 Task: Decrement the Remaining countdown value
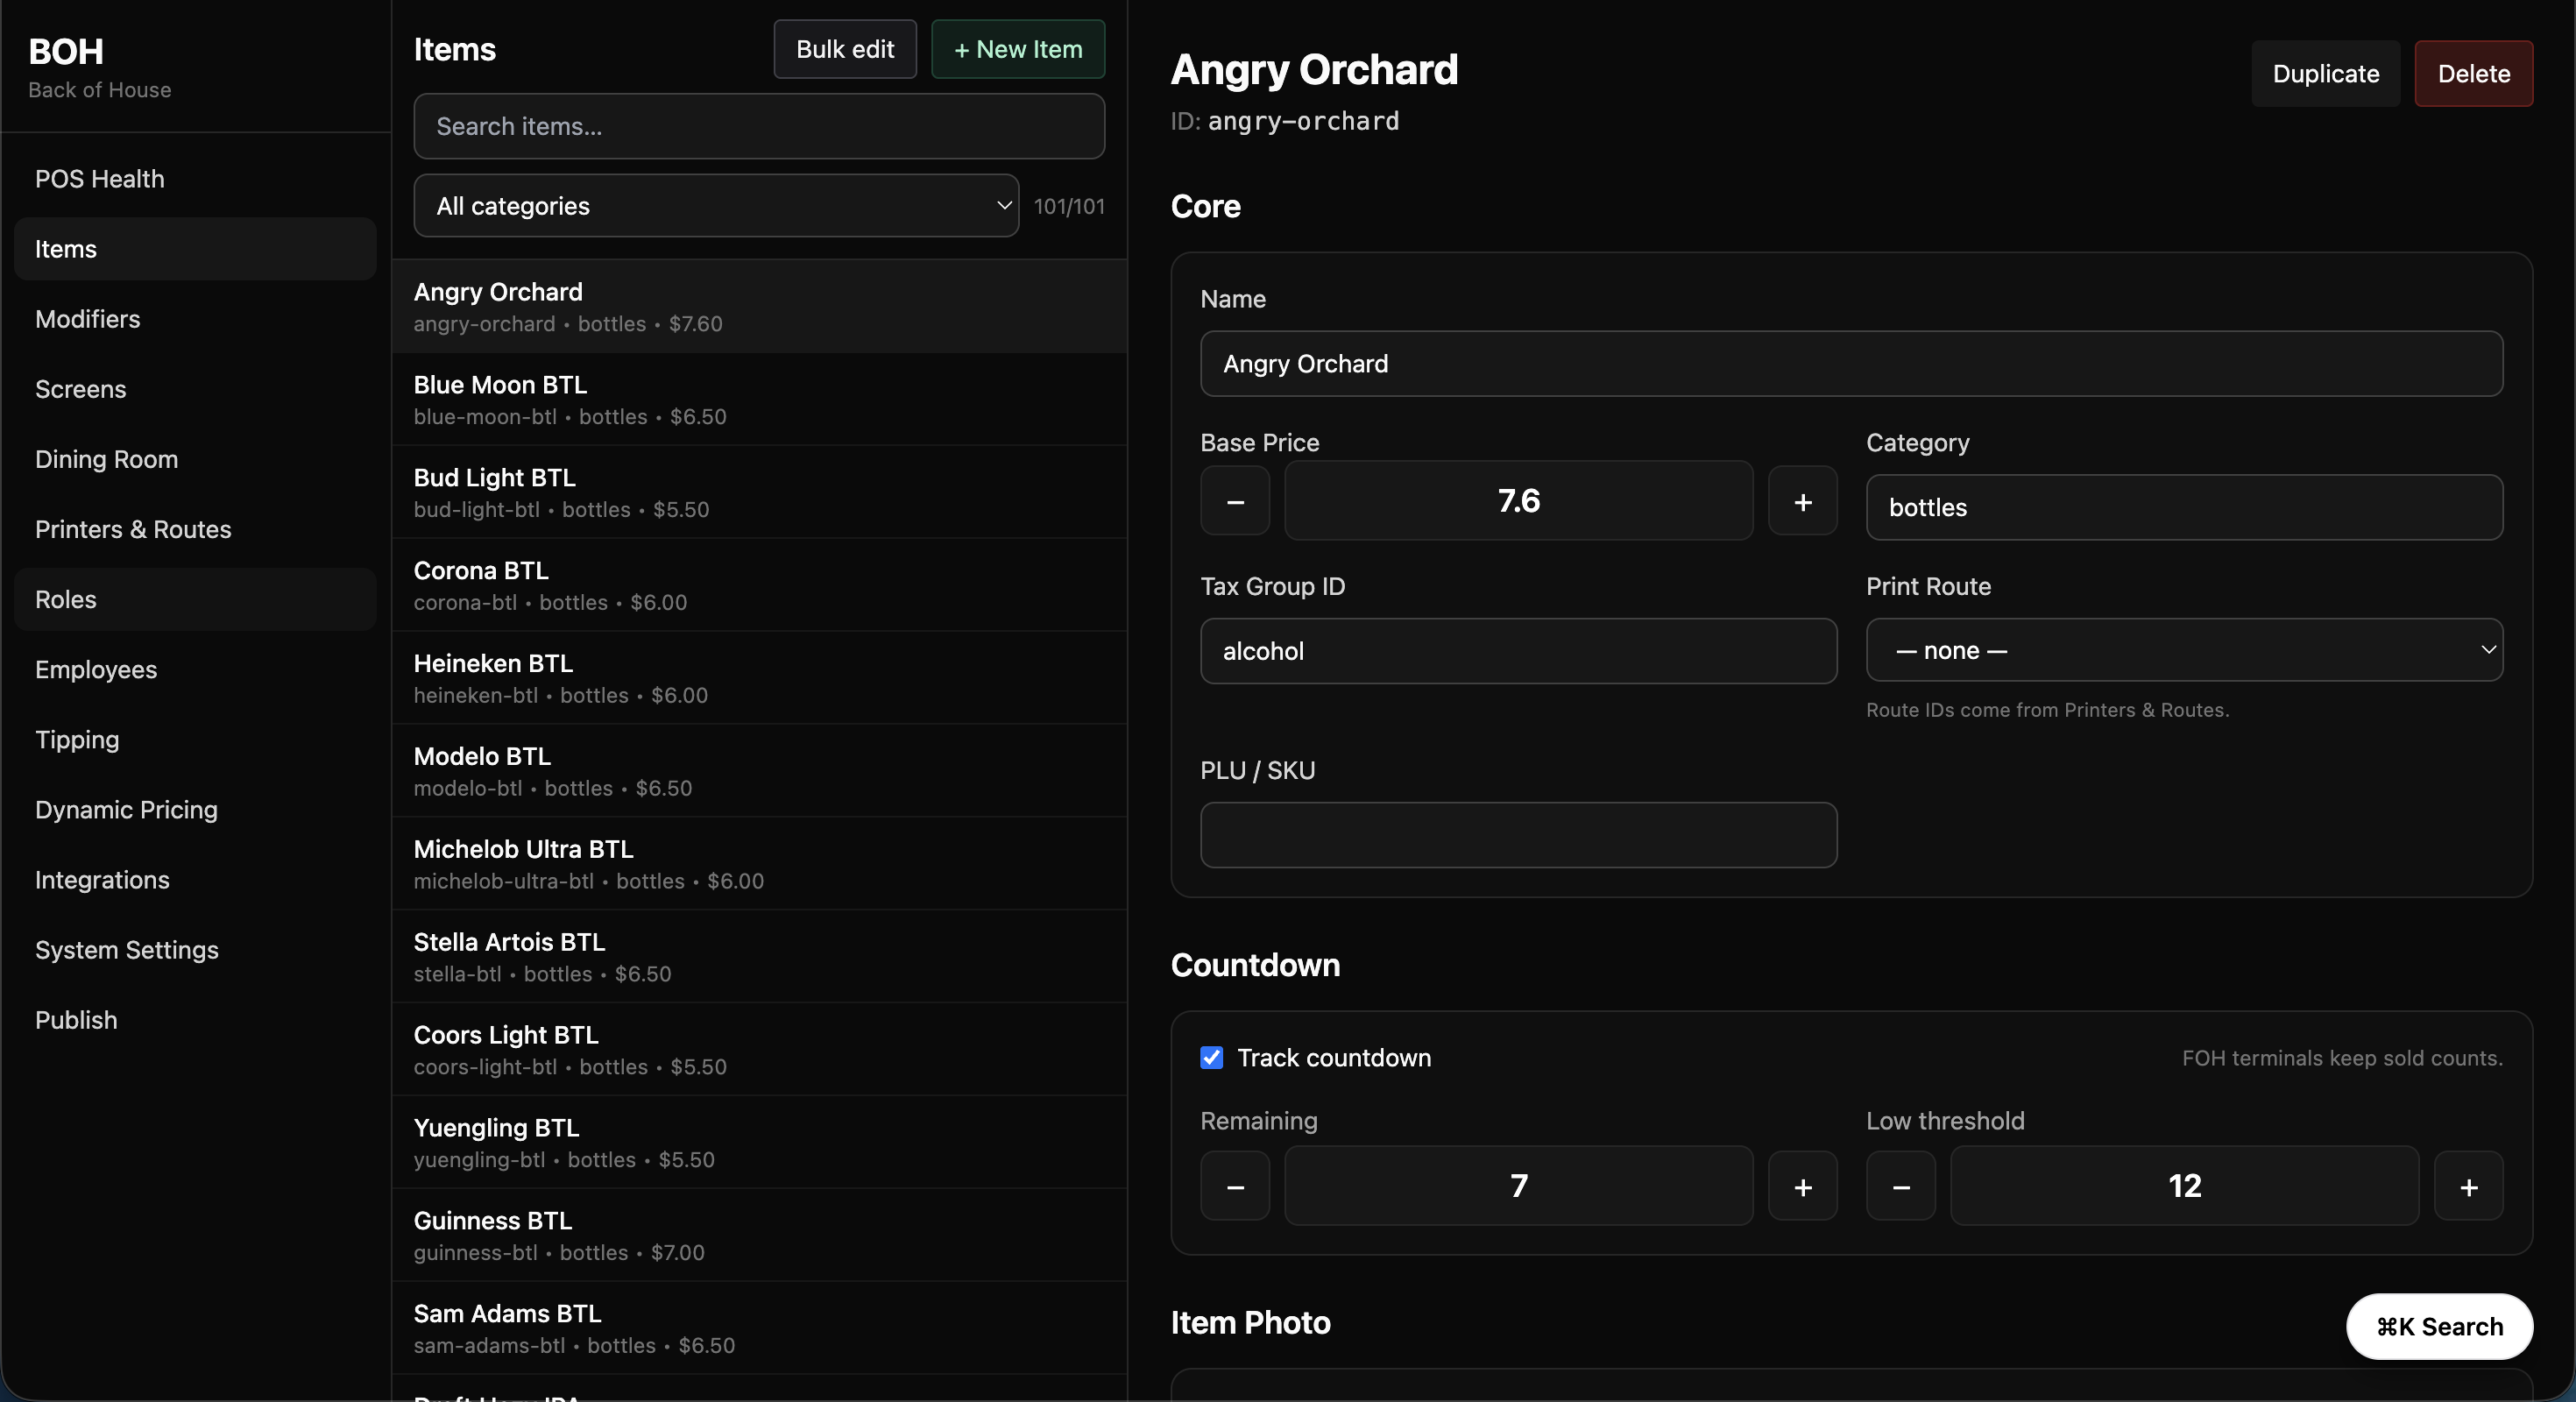tap(1235, 1186)
